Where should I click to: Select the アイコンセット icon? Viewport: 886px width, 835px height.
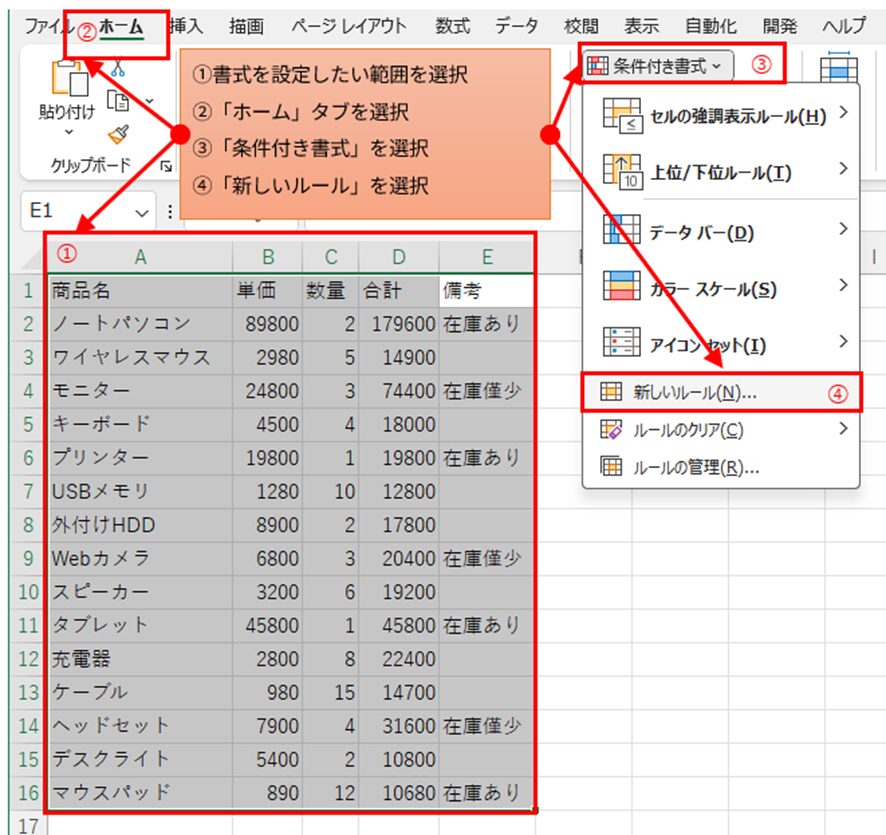coord(620,343)
